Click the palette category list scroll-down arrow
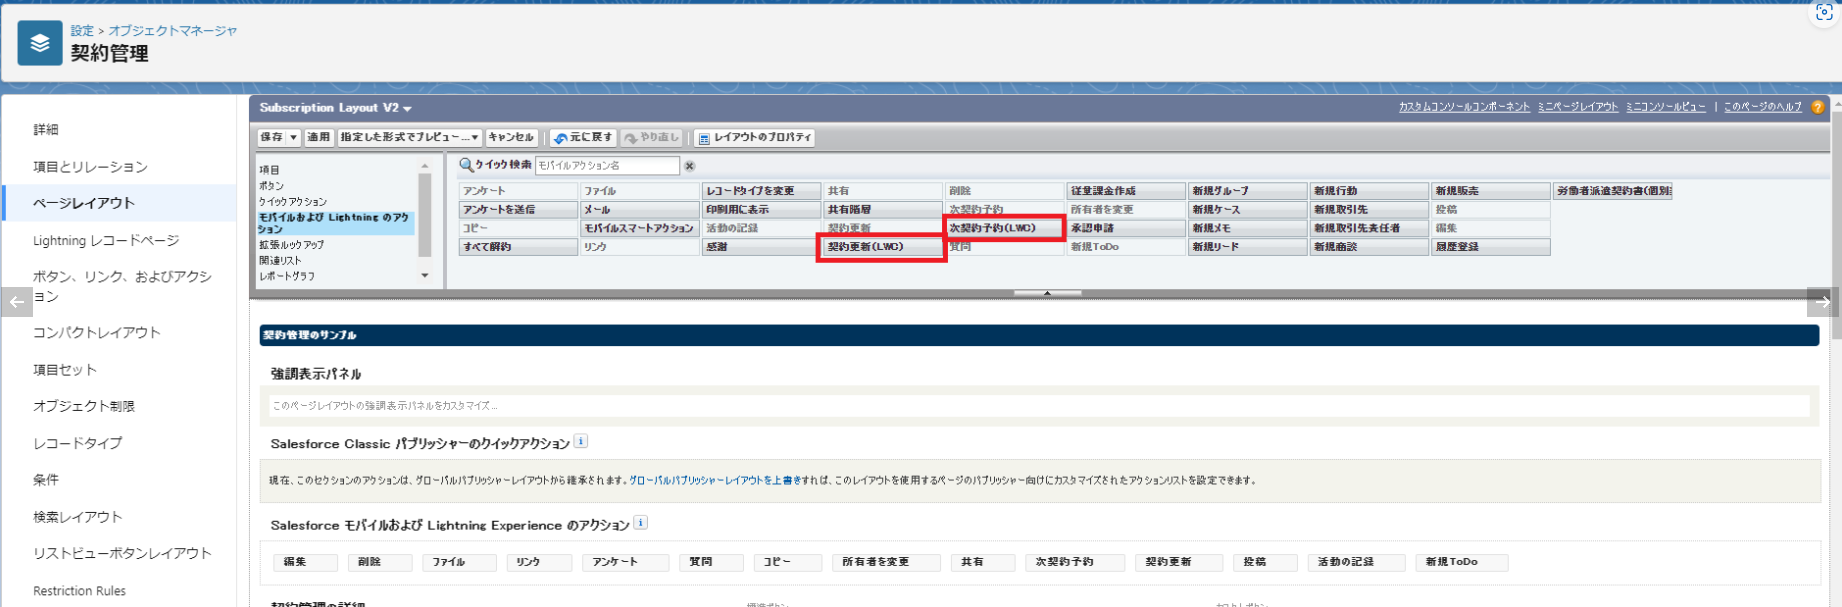Viewport: 1842px width, 607px height. [425, 276]
